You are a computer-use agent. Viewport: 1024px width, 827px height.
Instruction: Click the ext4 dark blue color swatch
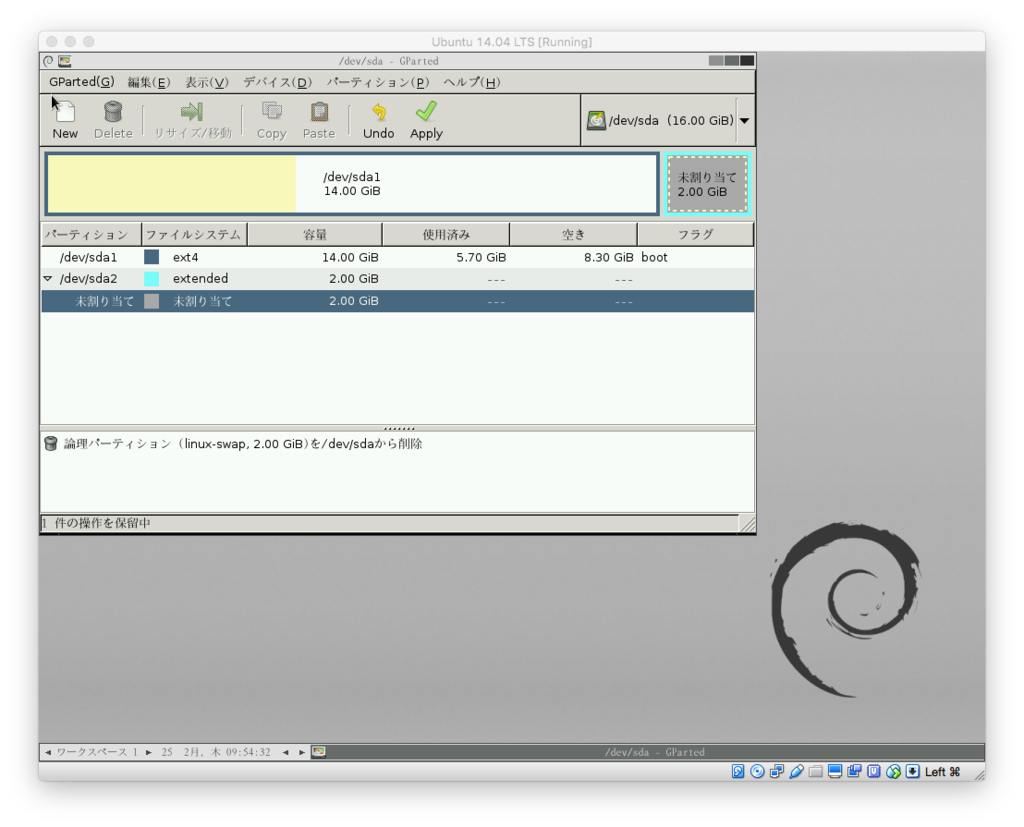pos(152,257)
